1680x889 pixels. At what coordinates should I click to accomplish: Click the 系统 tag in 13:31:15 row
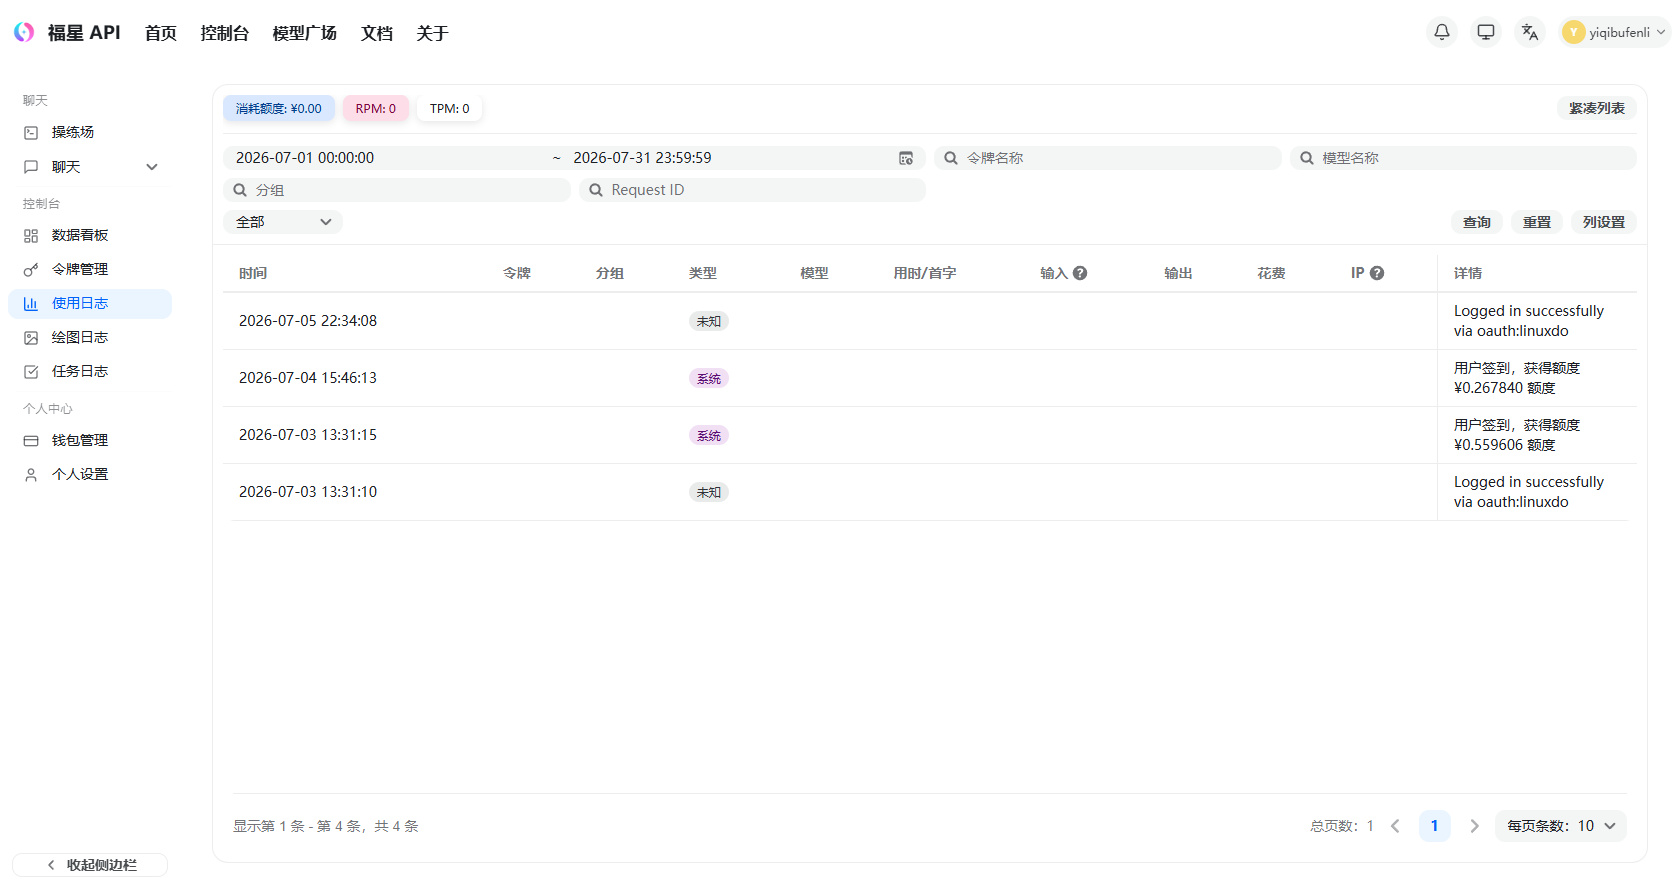[x=709, y=435]
